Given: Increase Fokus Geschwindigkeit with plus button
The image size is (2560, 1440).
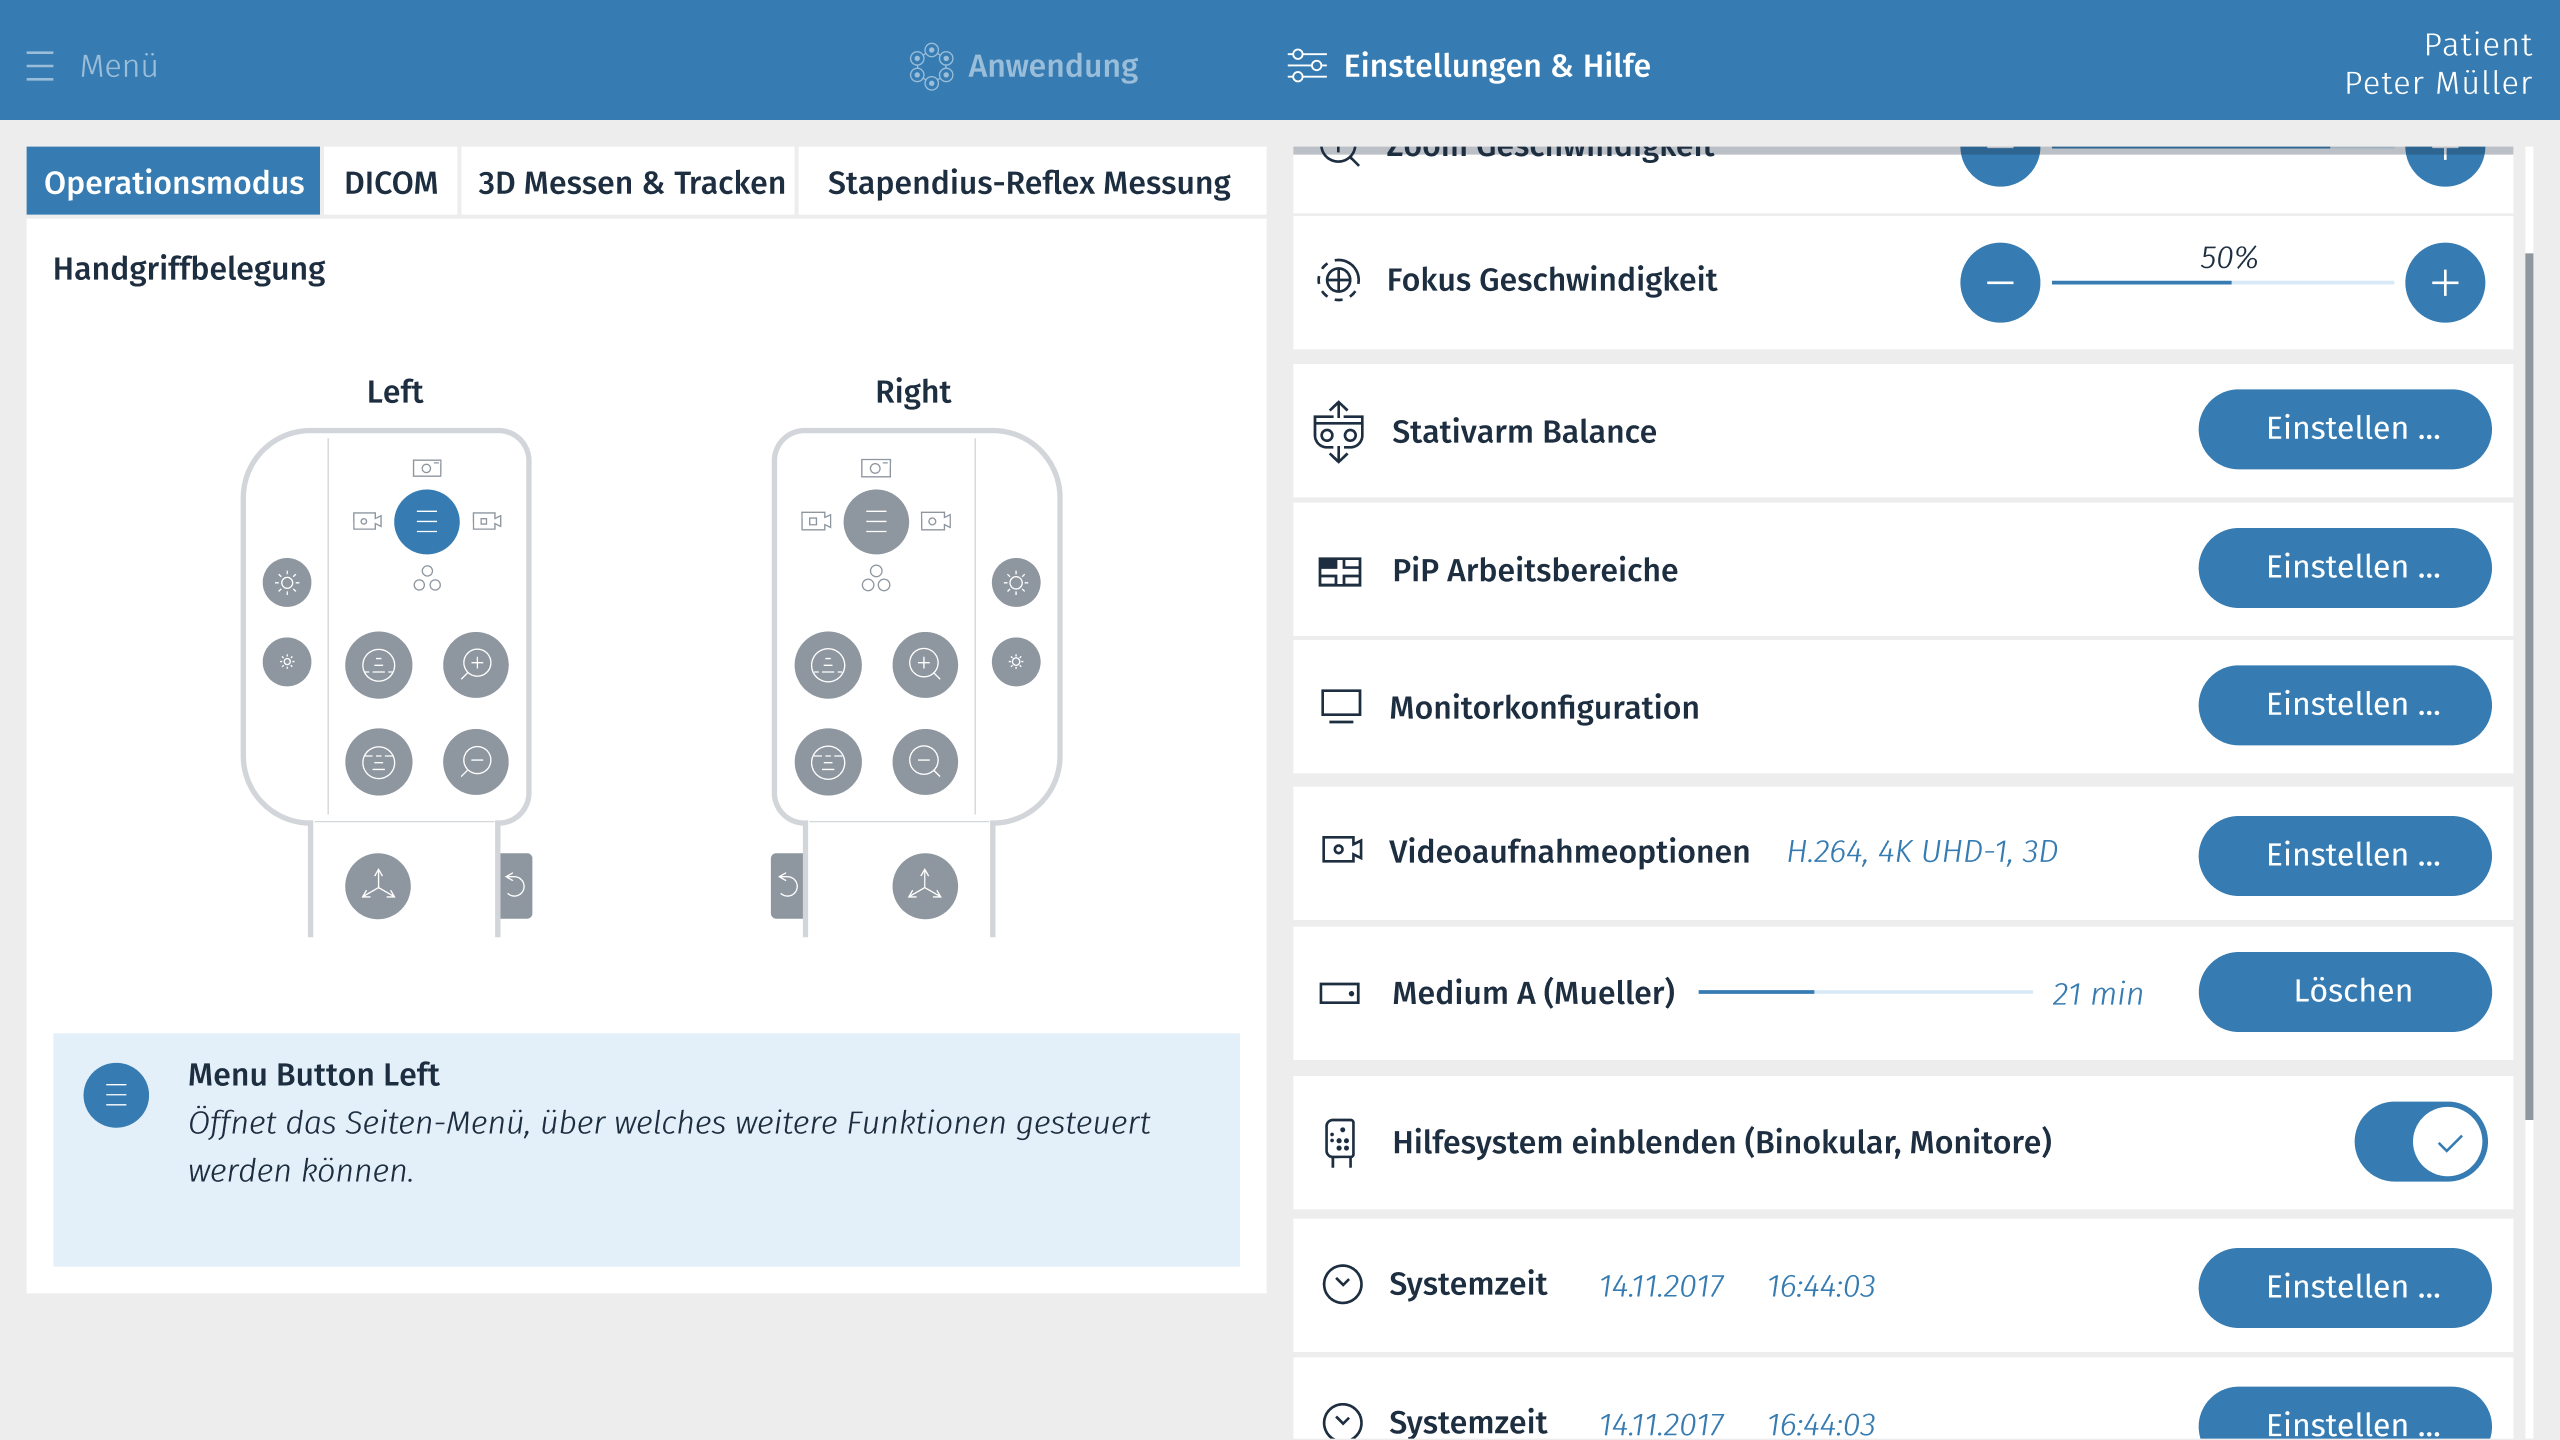Looking at the screenshot, I should pyautogui.click(x=2444, y=283).
